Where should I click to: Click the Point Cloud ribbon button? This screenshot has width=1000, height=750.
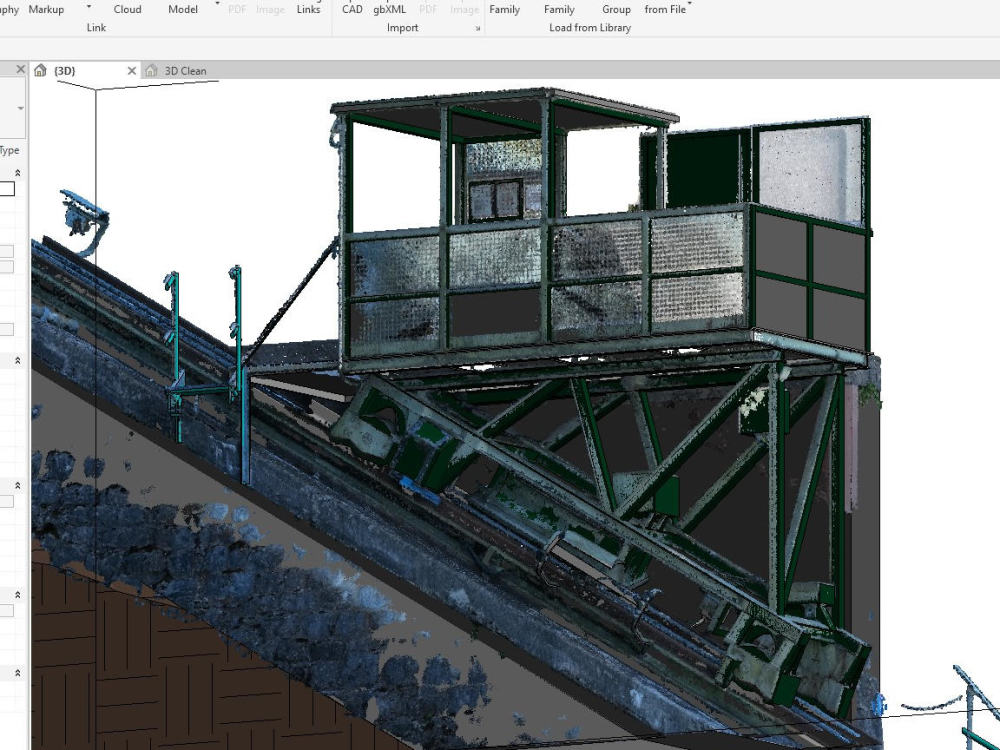127,9
